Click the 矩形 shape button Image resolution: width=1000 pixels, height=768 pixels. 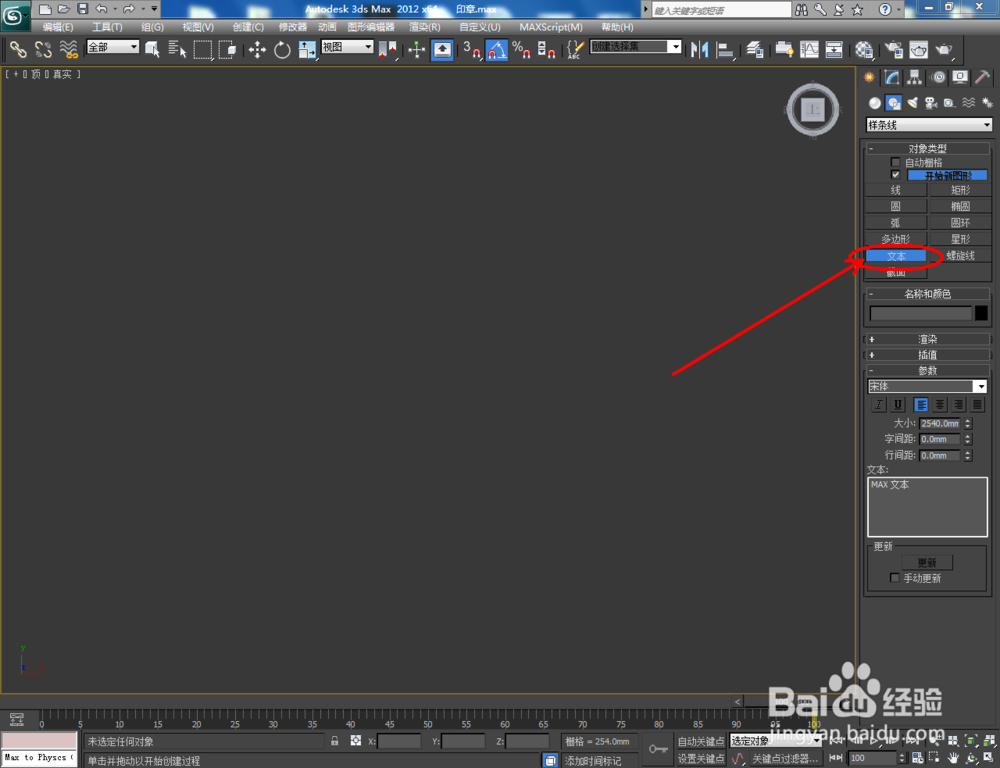pos(960,189)
